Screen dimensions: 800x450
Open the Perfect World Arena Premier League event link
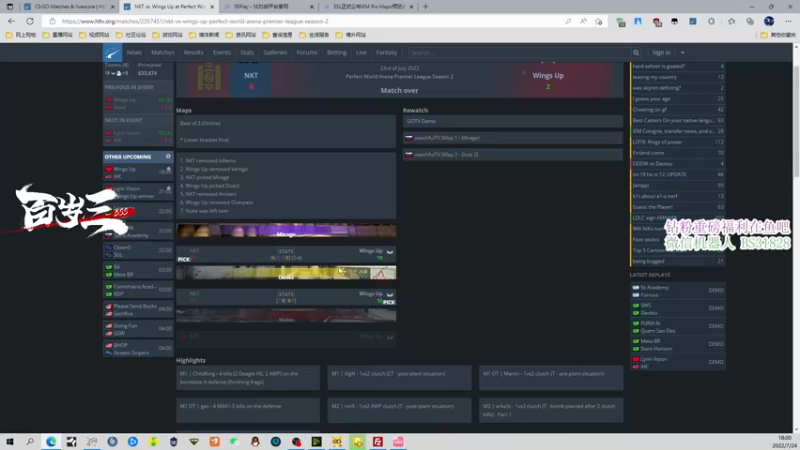(399, 77)
